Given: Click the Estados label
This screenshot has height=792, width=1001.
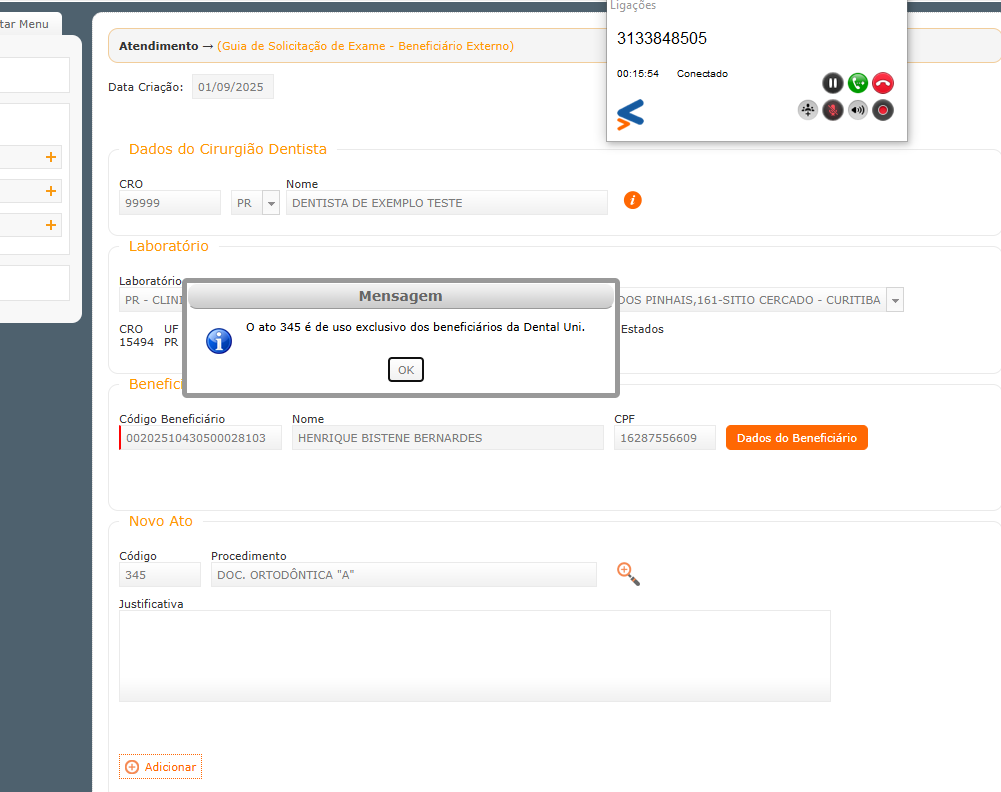Looking at the screenshot, I should coord(642,329).
